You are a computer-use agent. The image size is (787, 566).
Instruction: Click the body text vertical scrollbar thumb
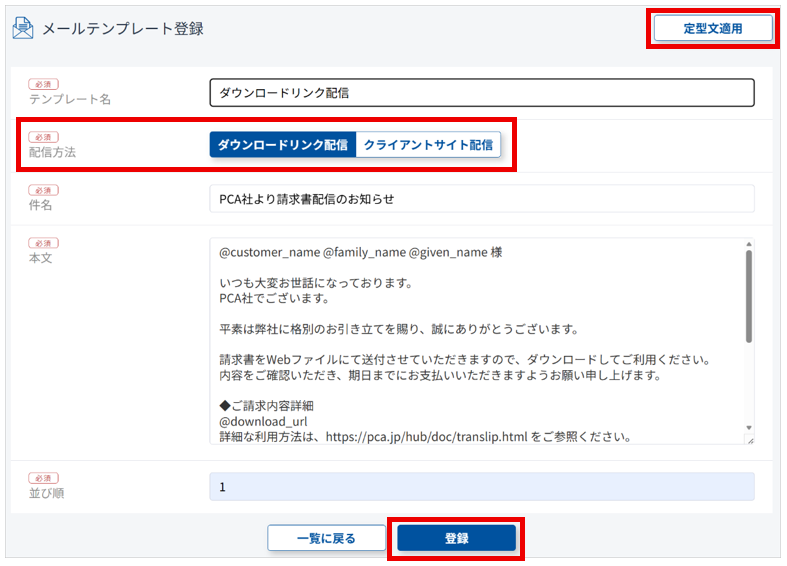748,295
